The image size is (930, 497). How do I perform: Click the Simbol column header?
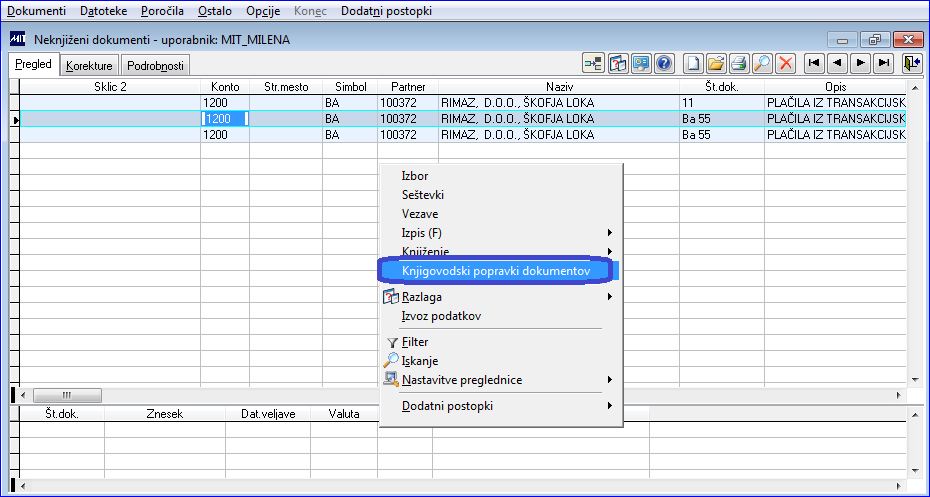350,87
